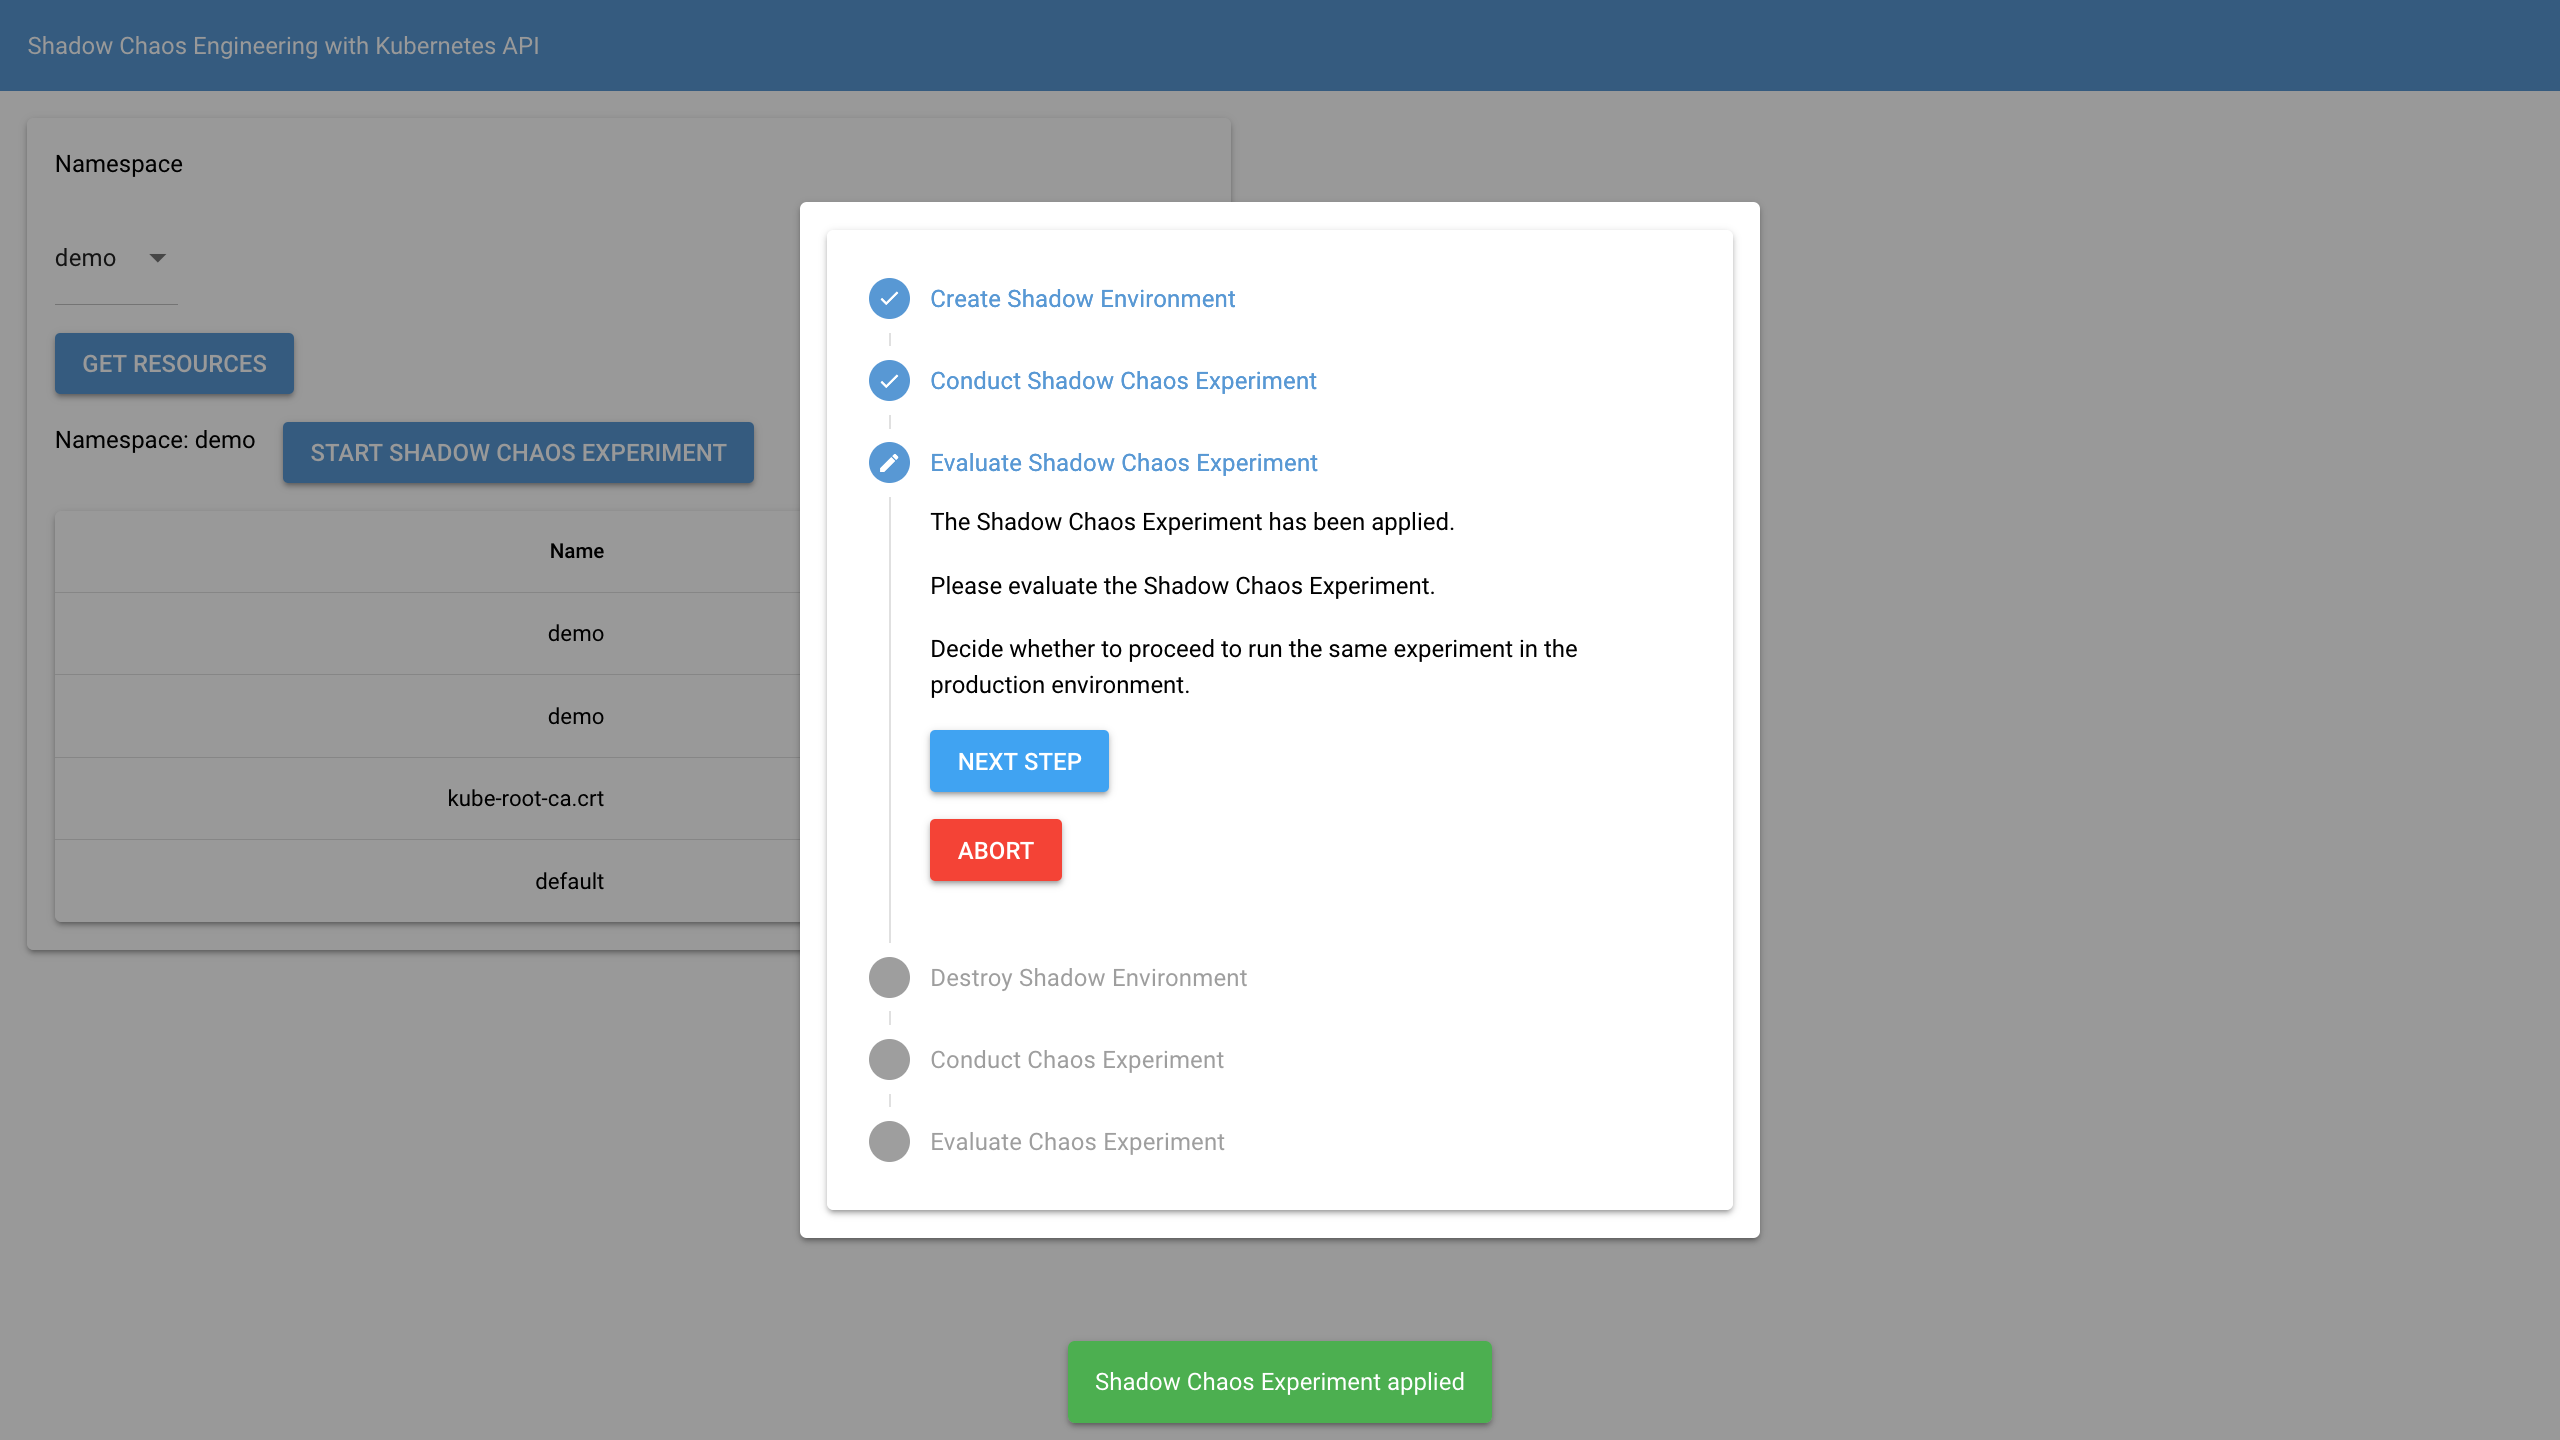The image size is (2560, 1440).
Task: Click the gray circle for Destroy Shadow Environment
Action: click(x=889, y=977)
